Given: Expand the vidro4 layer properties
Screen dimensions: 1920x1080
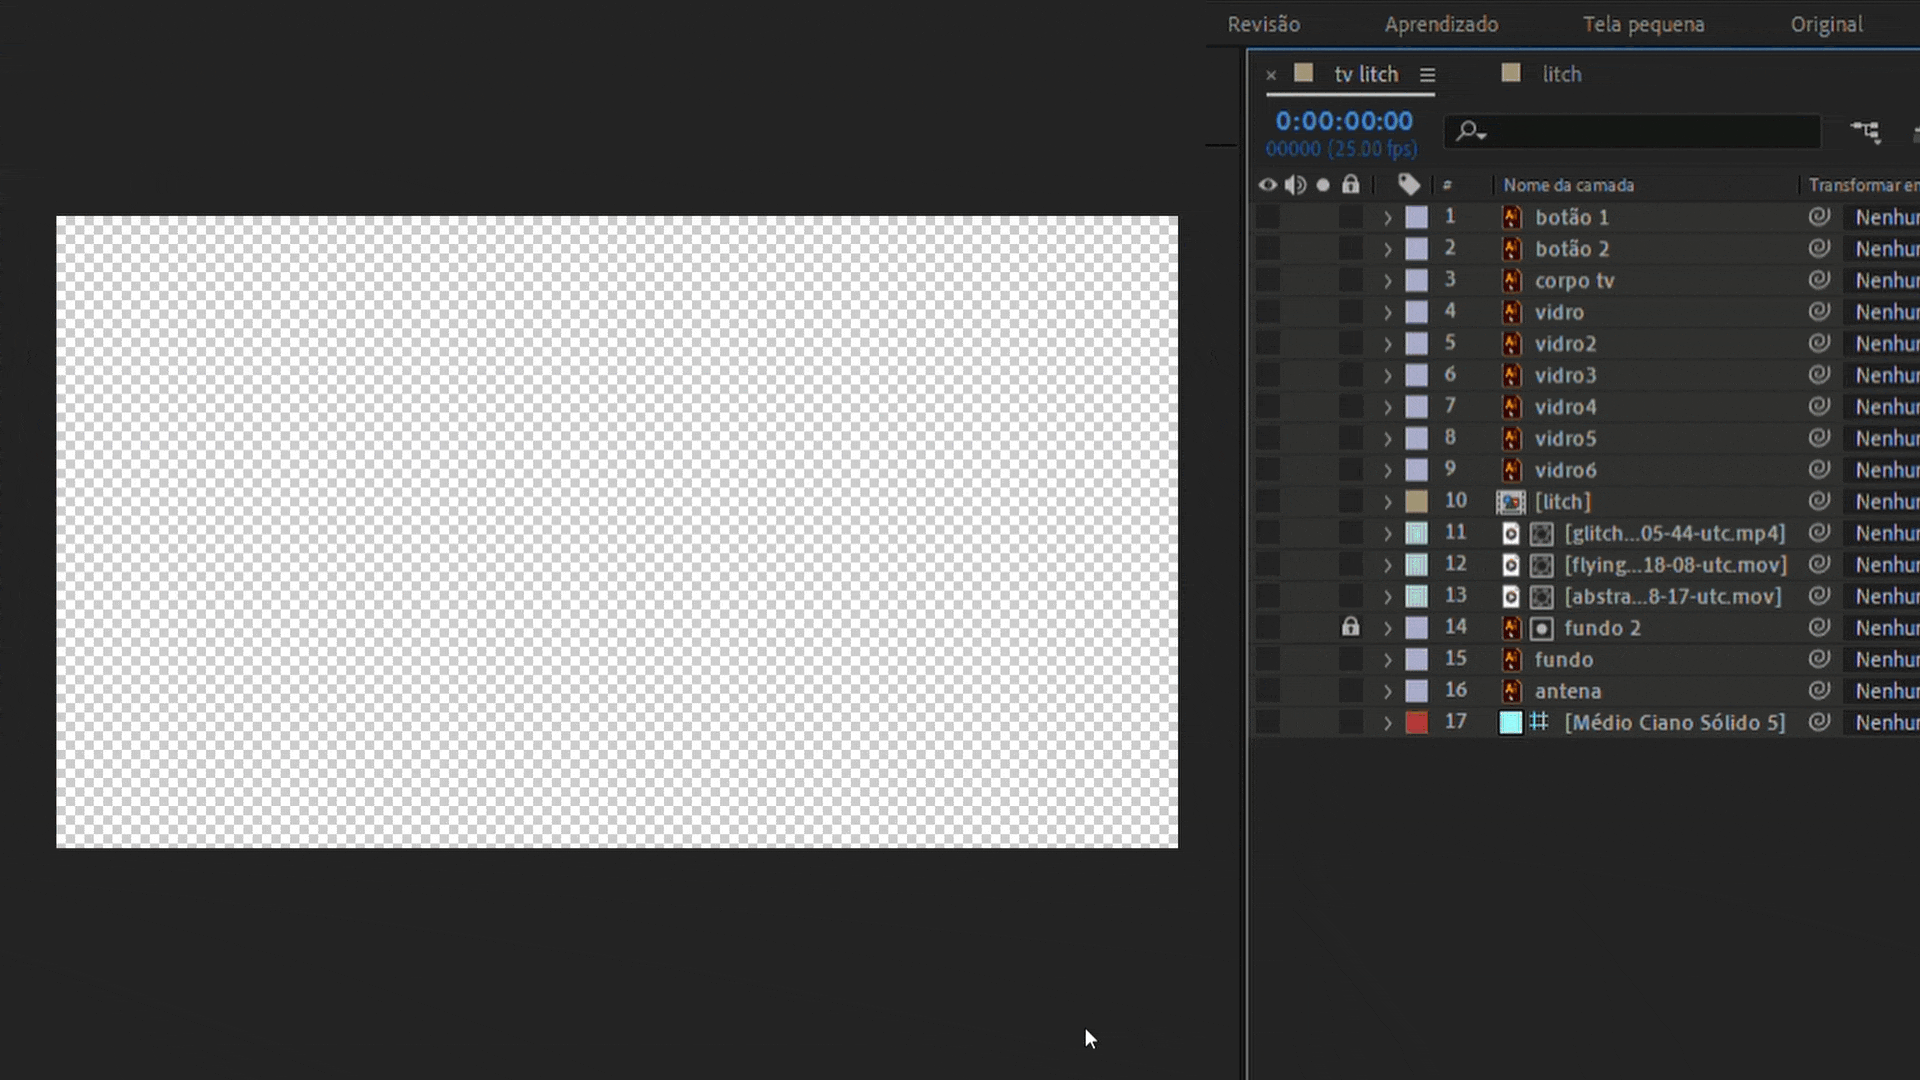Looking at the screenshot, I should (x=1388, y=407).
